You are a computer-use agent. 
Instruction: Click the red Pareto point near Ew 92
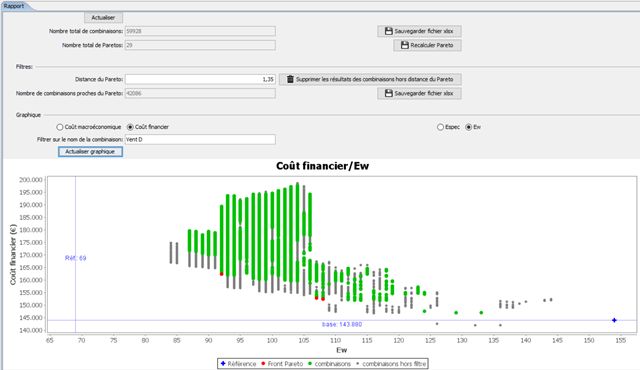222,274
